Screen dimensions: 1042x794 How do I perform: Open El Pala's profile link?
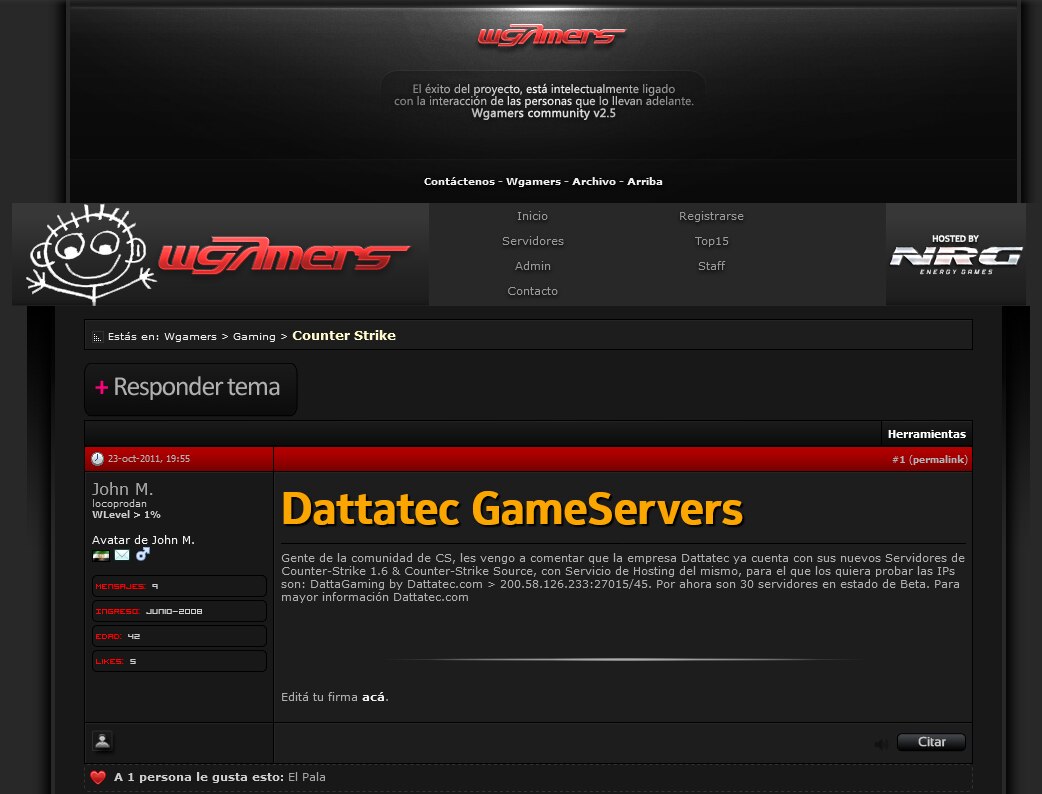(x=306, y=777)
